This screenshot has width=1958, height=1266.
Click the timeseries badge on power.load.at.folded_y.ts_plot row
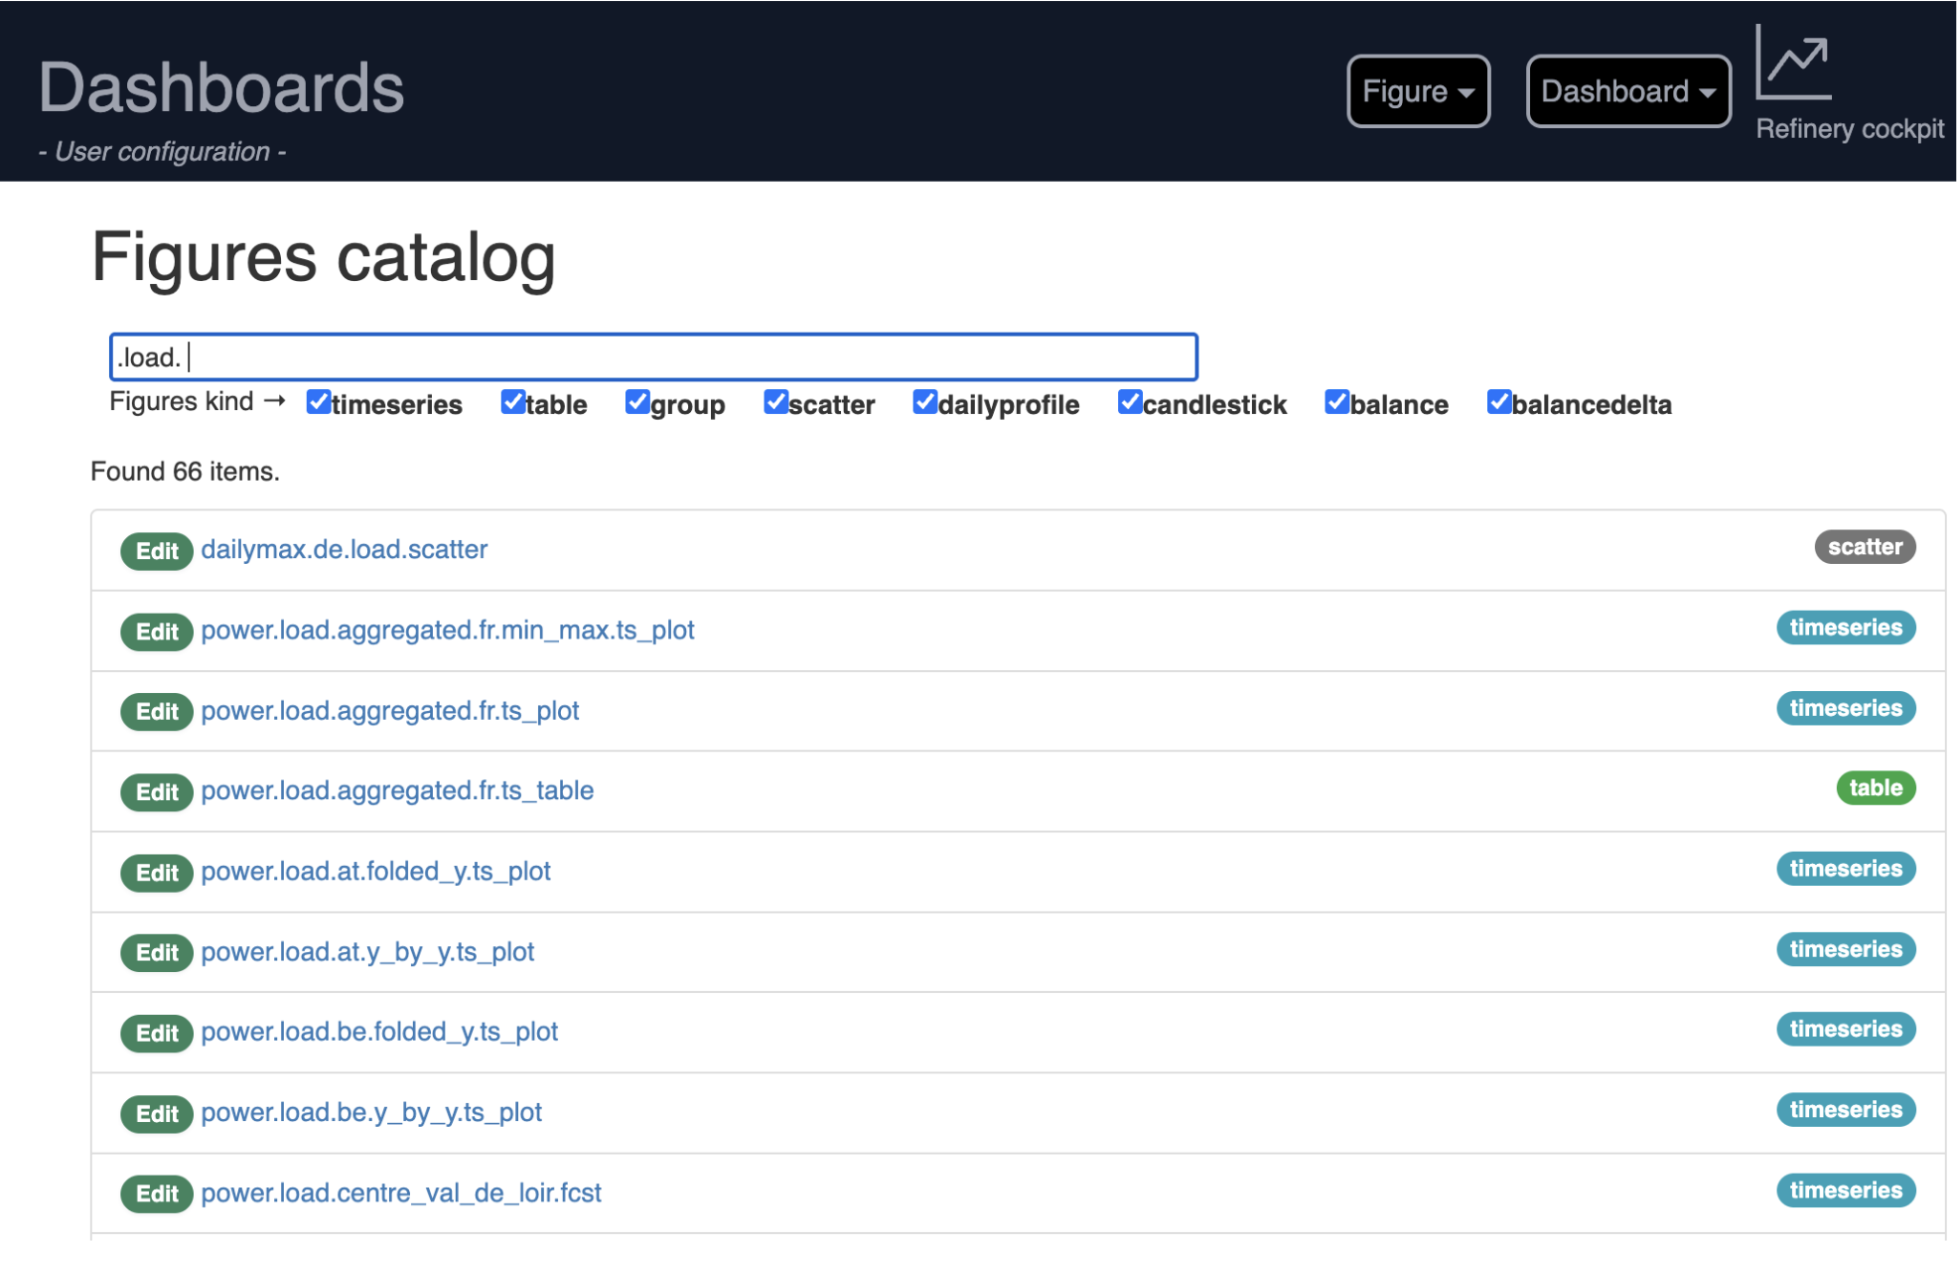[x=1845, y=869]
